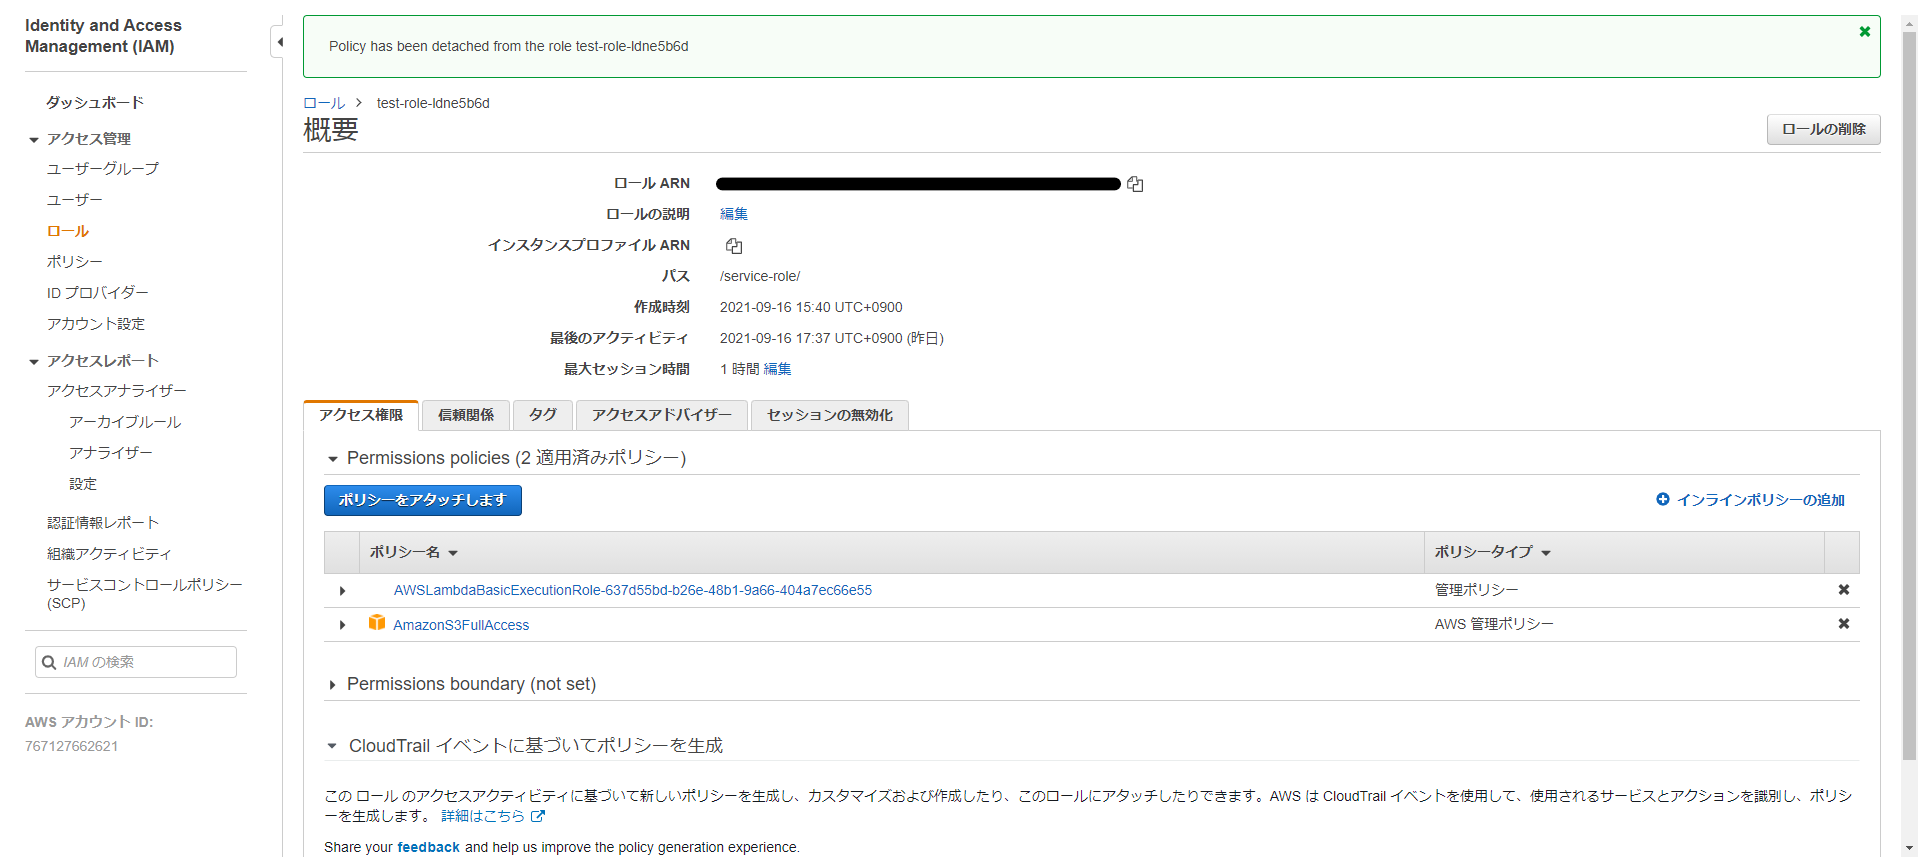The height and width of the screenshot is (859, 1920).
Task: Open ユーザーグループ in the sidebar
Action: [x=103, y=169]
